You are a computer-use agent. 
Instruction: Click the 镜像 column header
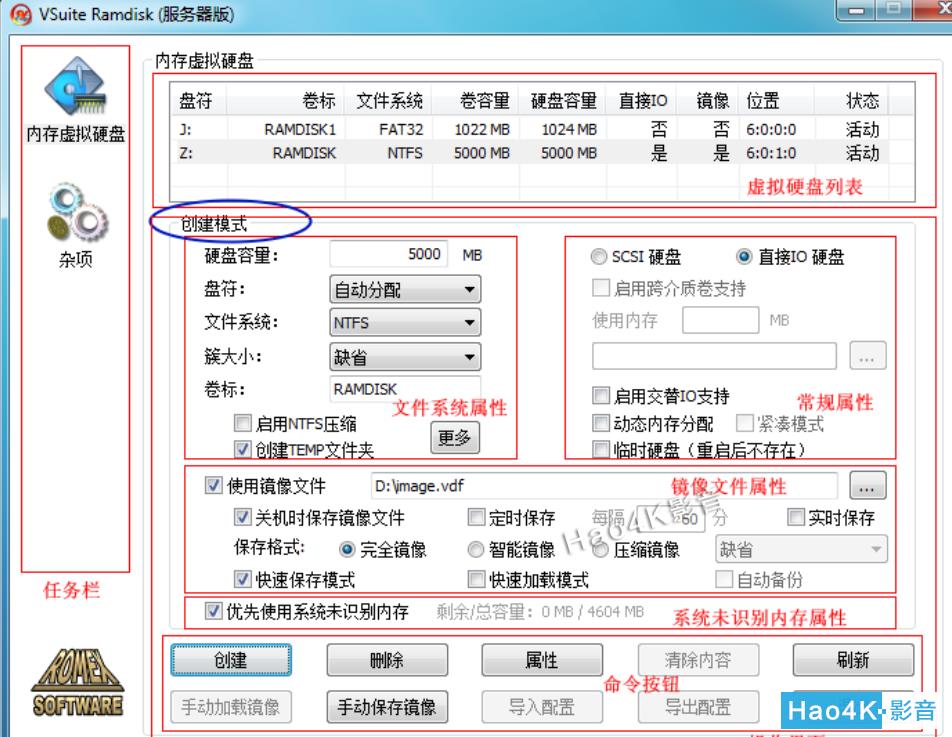[708, 100]
